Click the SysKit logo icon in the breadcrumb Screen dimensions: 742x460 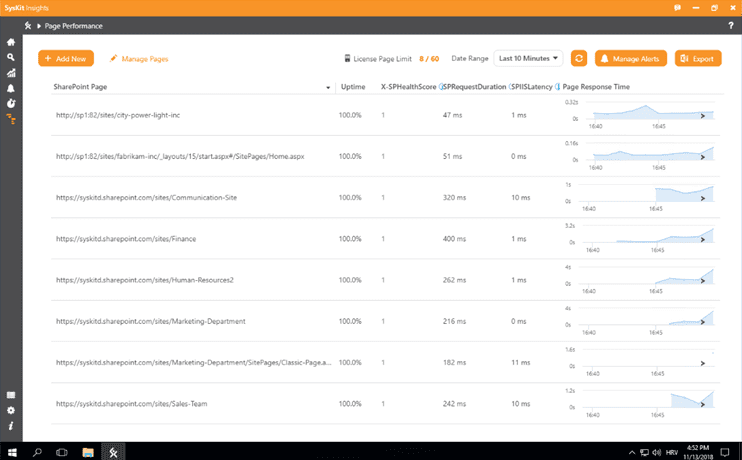pos(28,26)
